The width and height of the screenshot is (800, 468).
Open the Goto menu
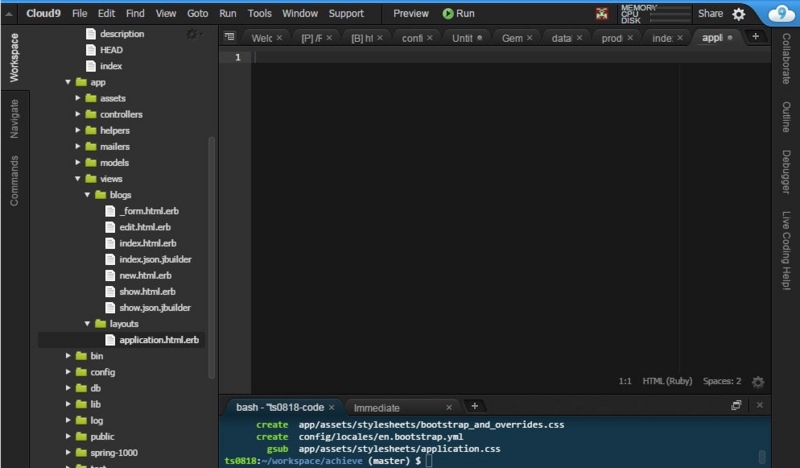197,14
